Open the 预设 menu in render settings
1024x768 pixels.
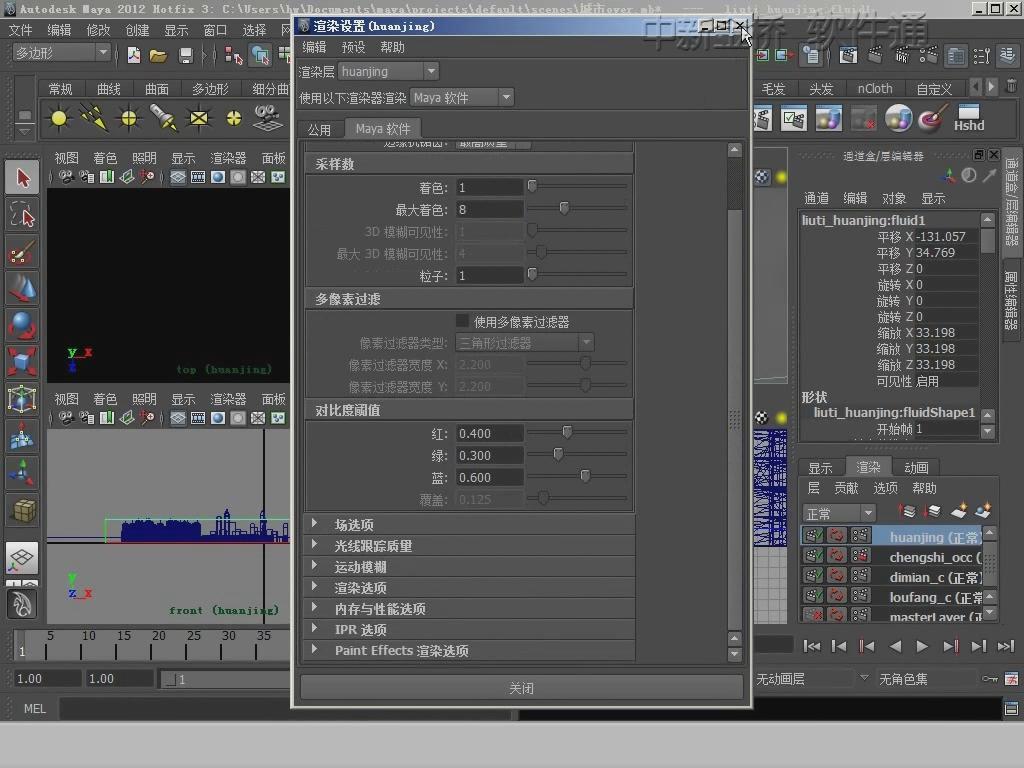(x=353, y=47)
